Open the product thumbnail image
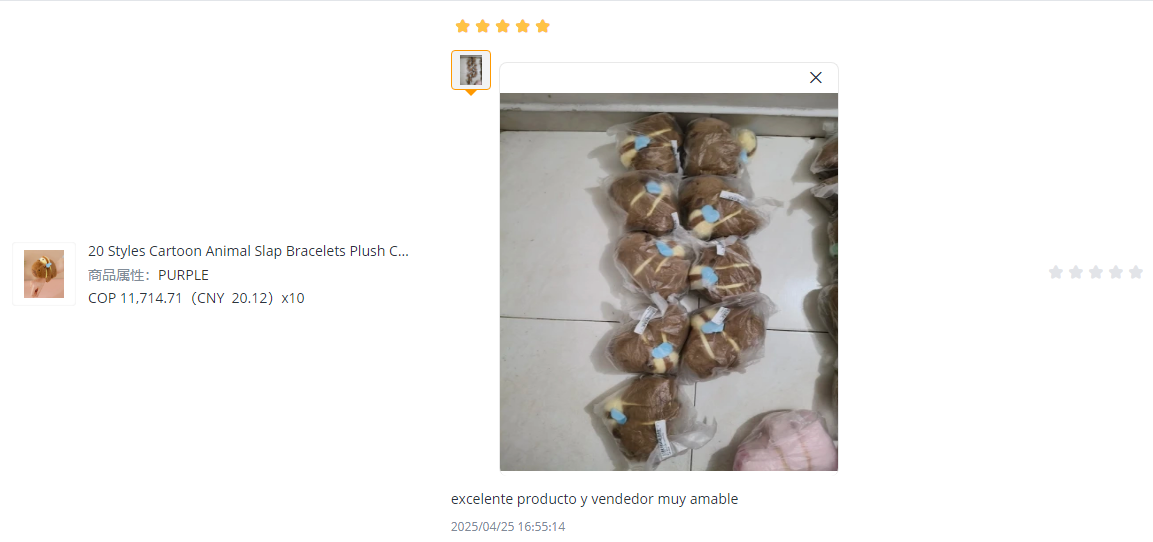 (44, 274)
